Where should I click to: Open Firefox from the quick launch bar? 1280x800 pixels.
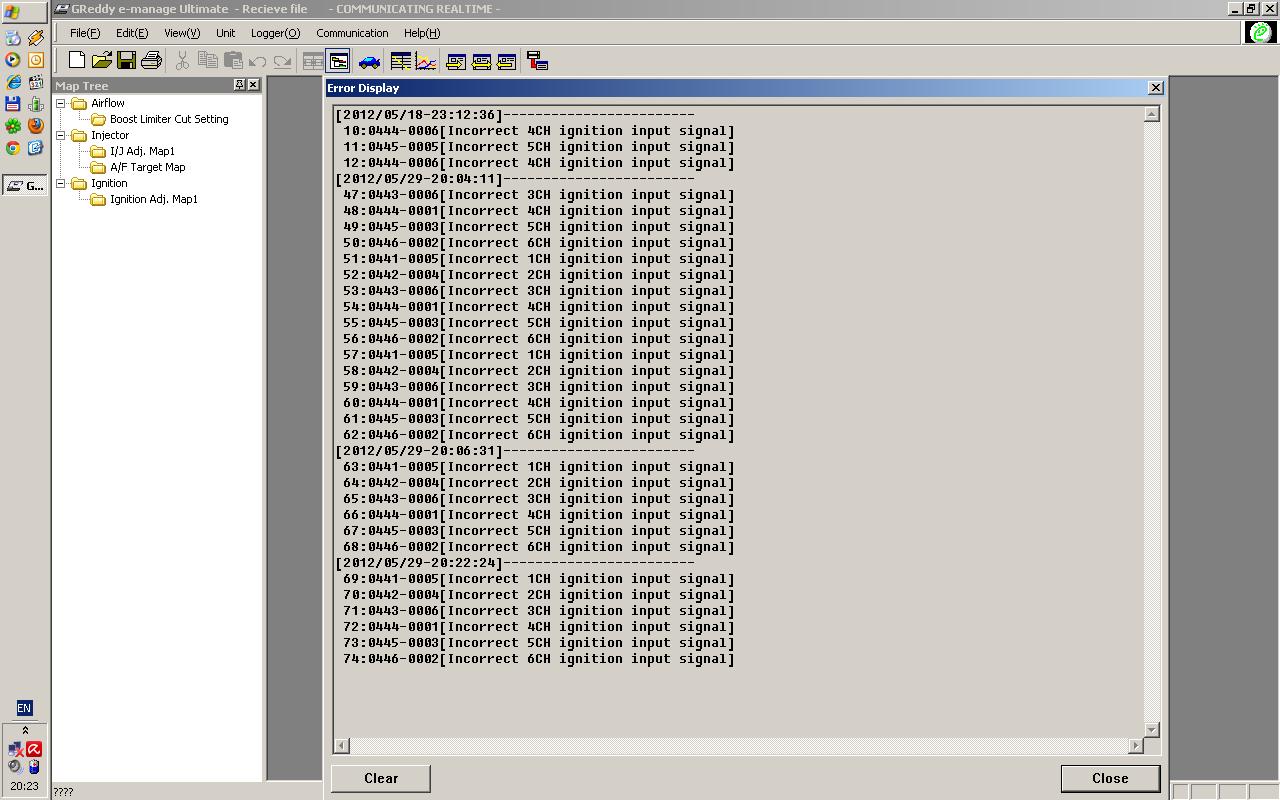point(35,126)
